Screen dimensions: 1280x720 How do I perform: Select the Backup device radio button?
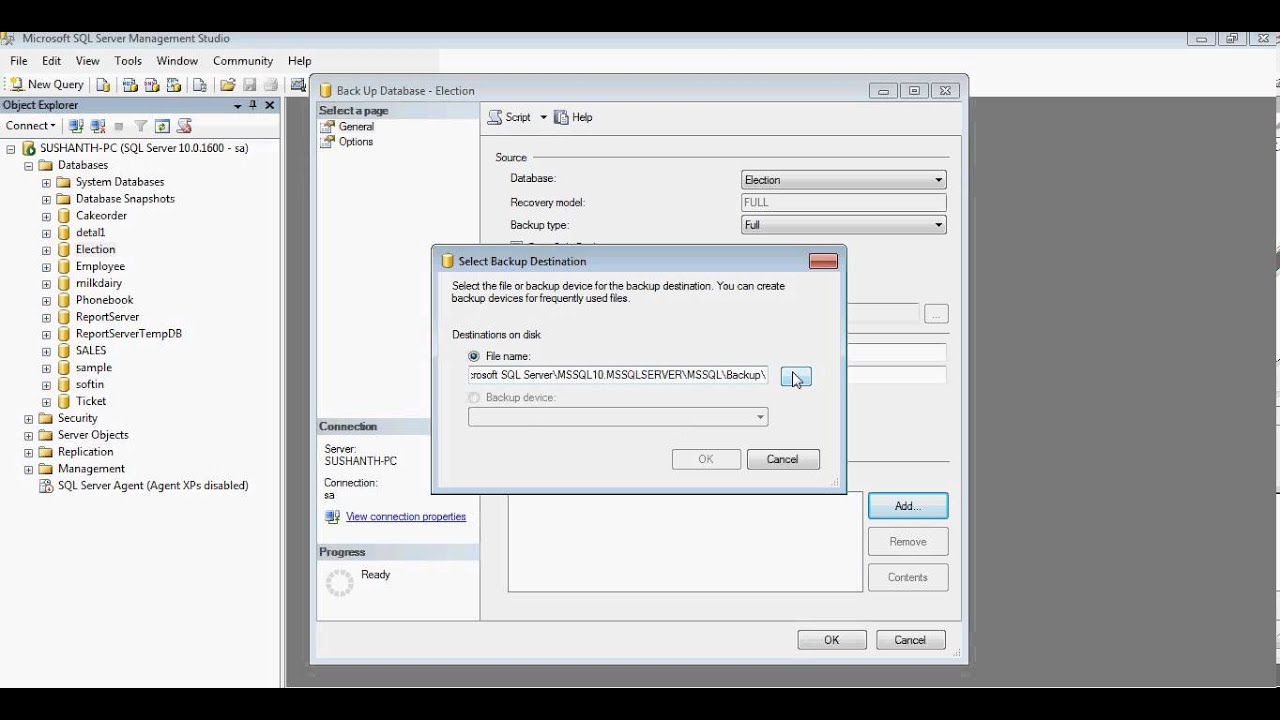click(474, 398)
